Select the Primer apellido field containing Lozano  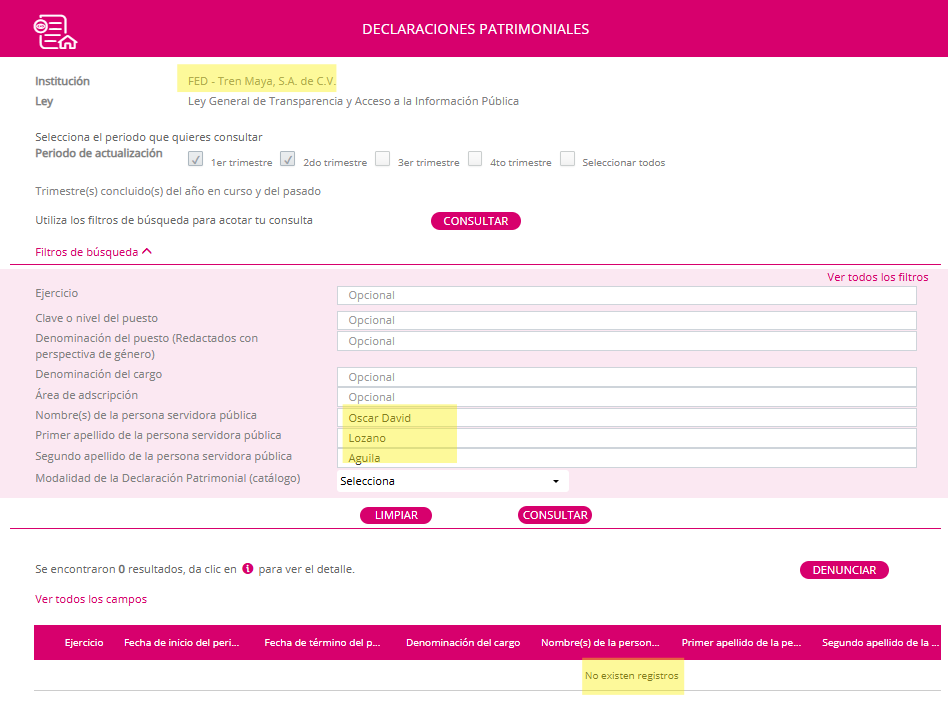tap(626, 438)
